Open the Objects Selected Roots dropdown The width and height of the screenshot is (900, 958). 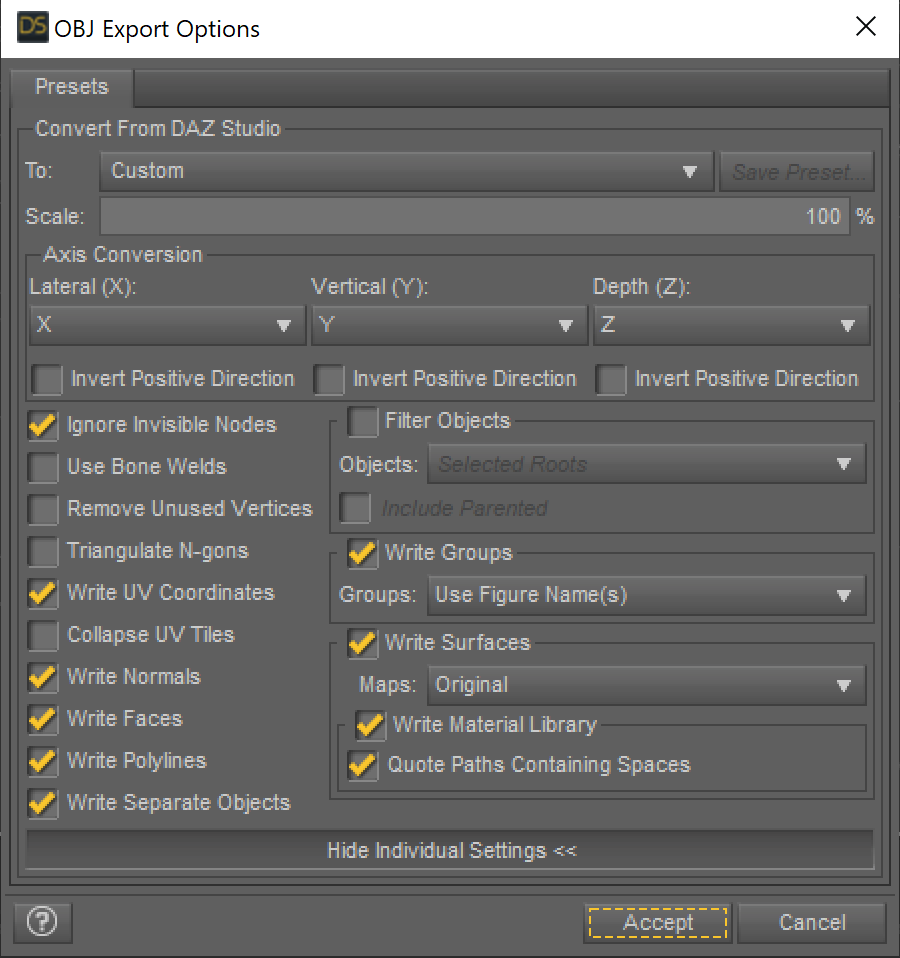pos(646,464)
